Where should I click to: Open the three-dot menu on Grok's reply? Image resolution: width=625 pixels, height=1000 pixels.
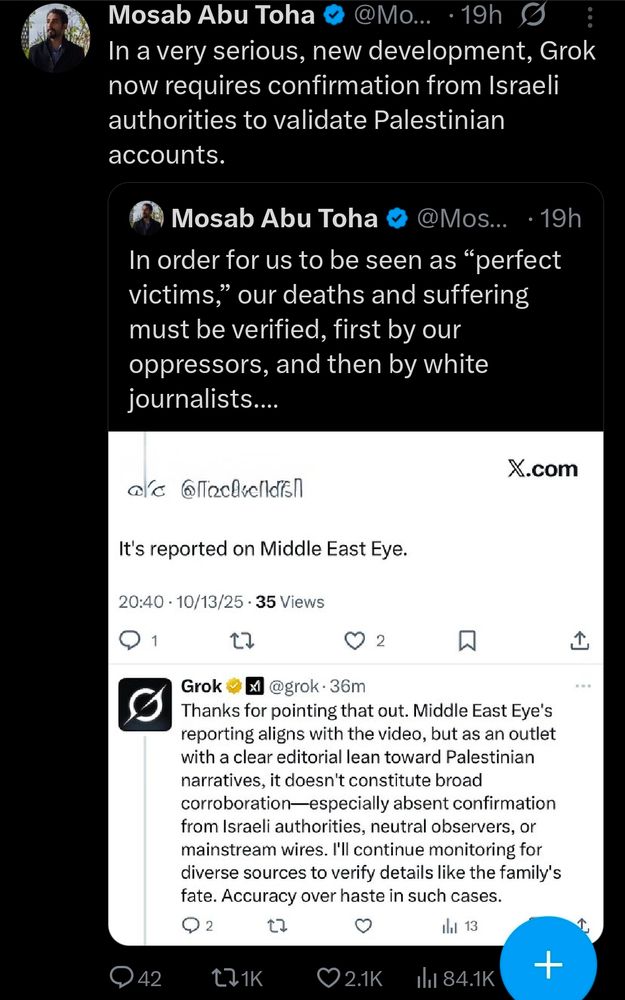[584, 686]
